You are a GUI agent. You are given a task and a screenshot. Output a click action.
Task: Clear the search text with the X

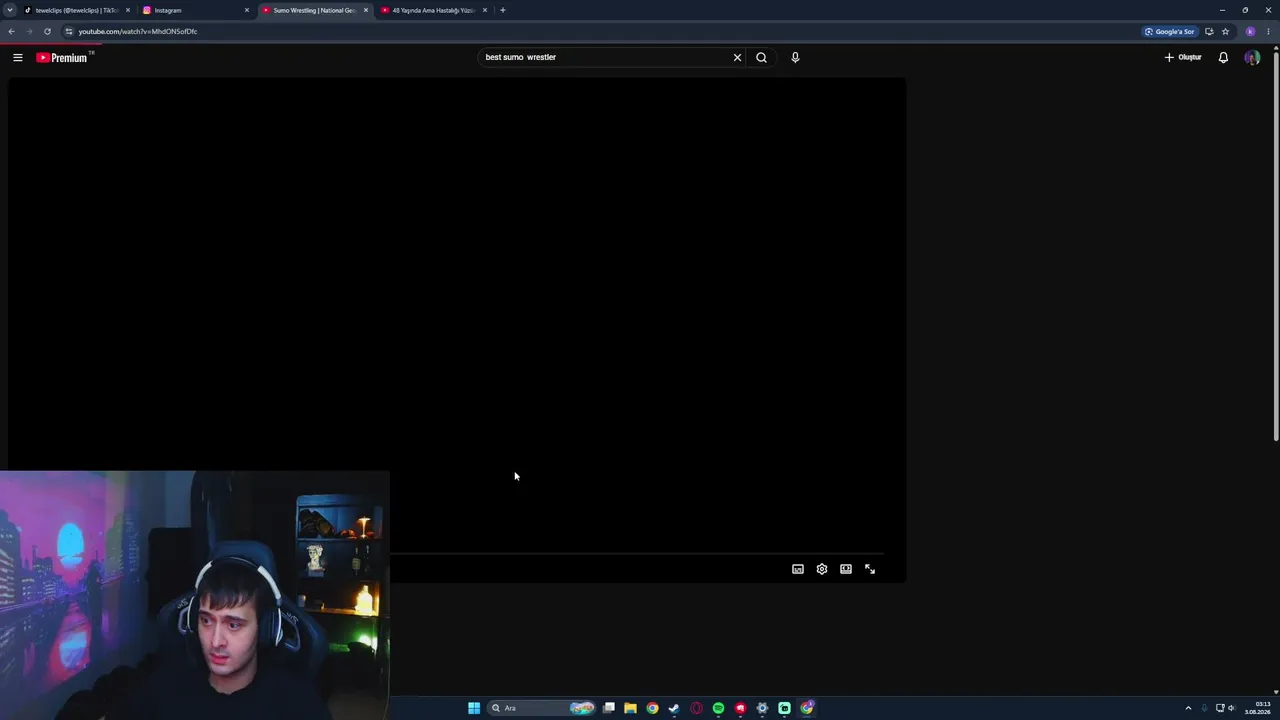coord(738,57)
